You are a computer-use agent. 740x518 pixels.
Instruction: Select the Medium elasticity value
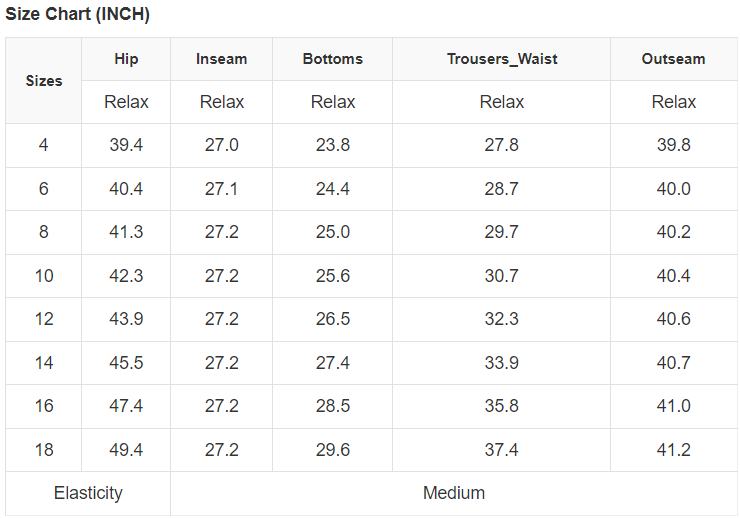[x=454, y=493]
